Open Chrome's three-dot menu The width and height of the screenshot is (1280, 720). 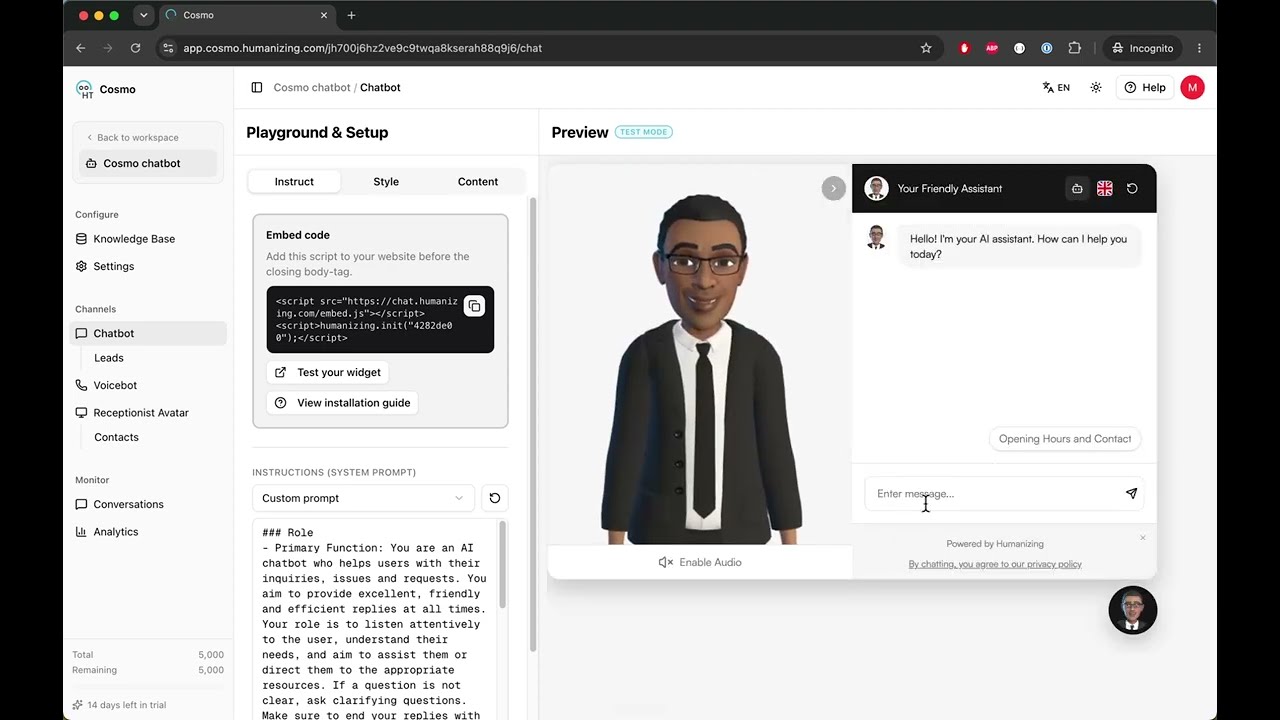1199,48
